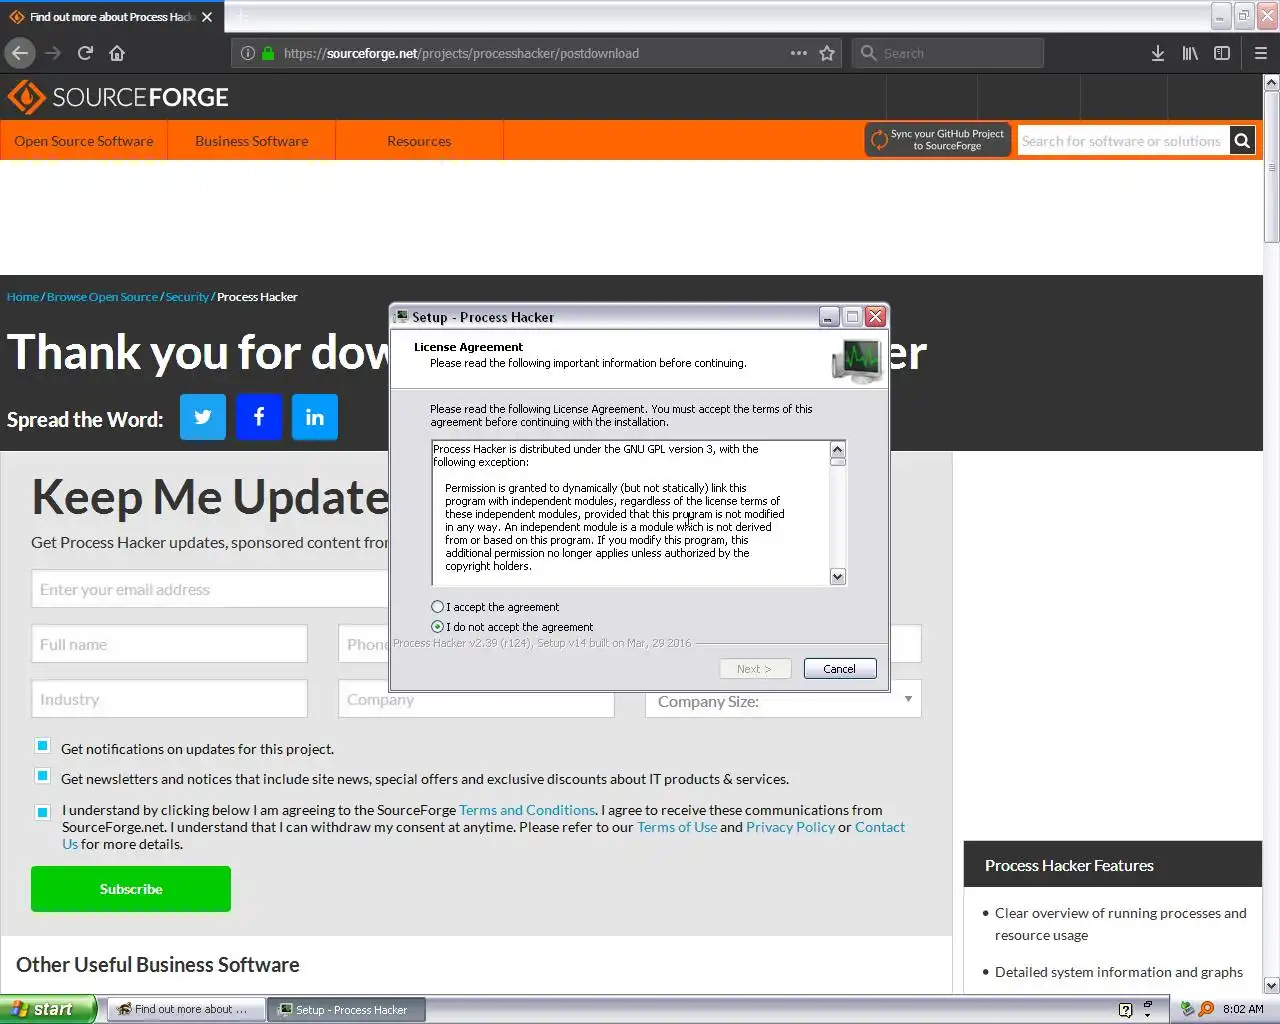Click the page scrollbar down arrow

[x=1271, y=985]
